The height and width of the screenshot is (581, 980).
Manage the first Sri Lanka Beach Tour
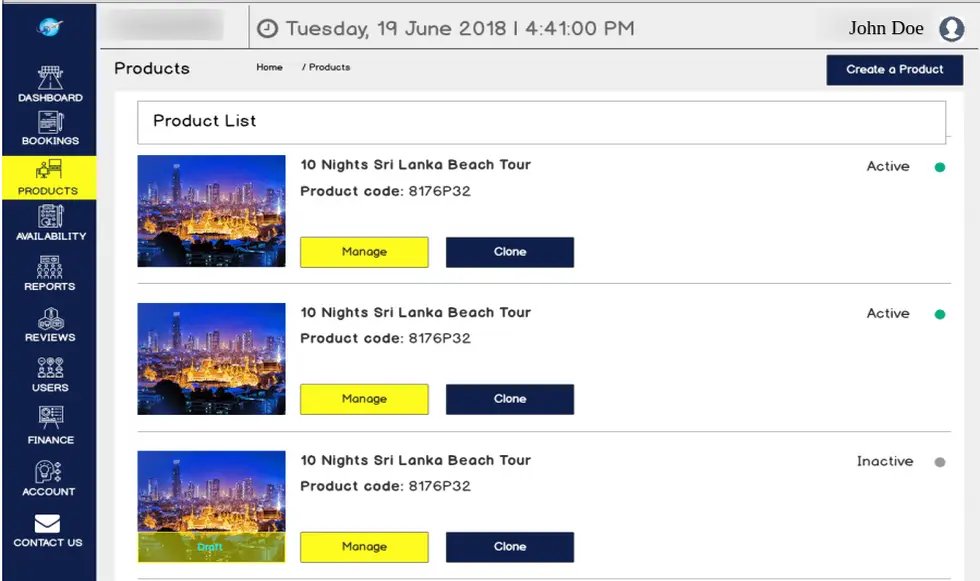point(364,252)
